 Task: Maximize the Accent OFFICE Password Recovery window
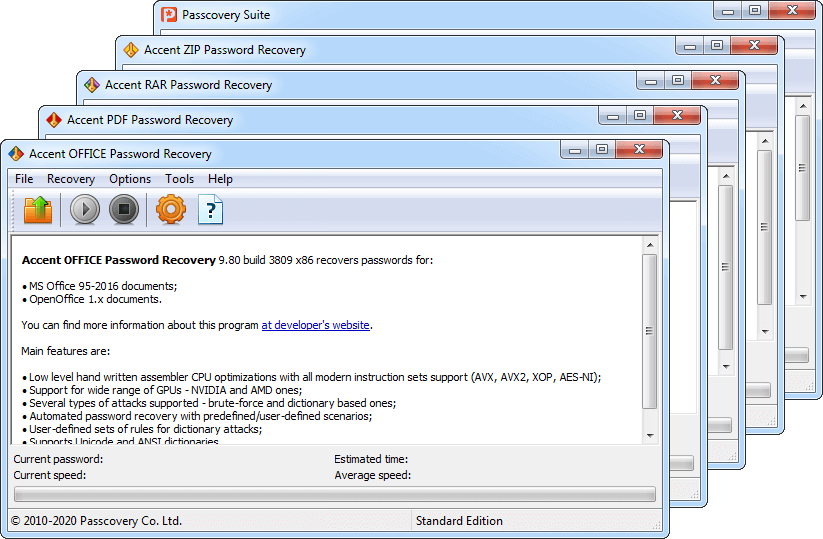coord(602,150)
